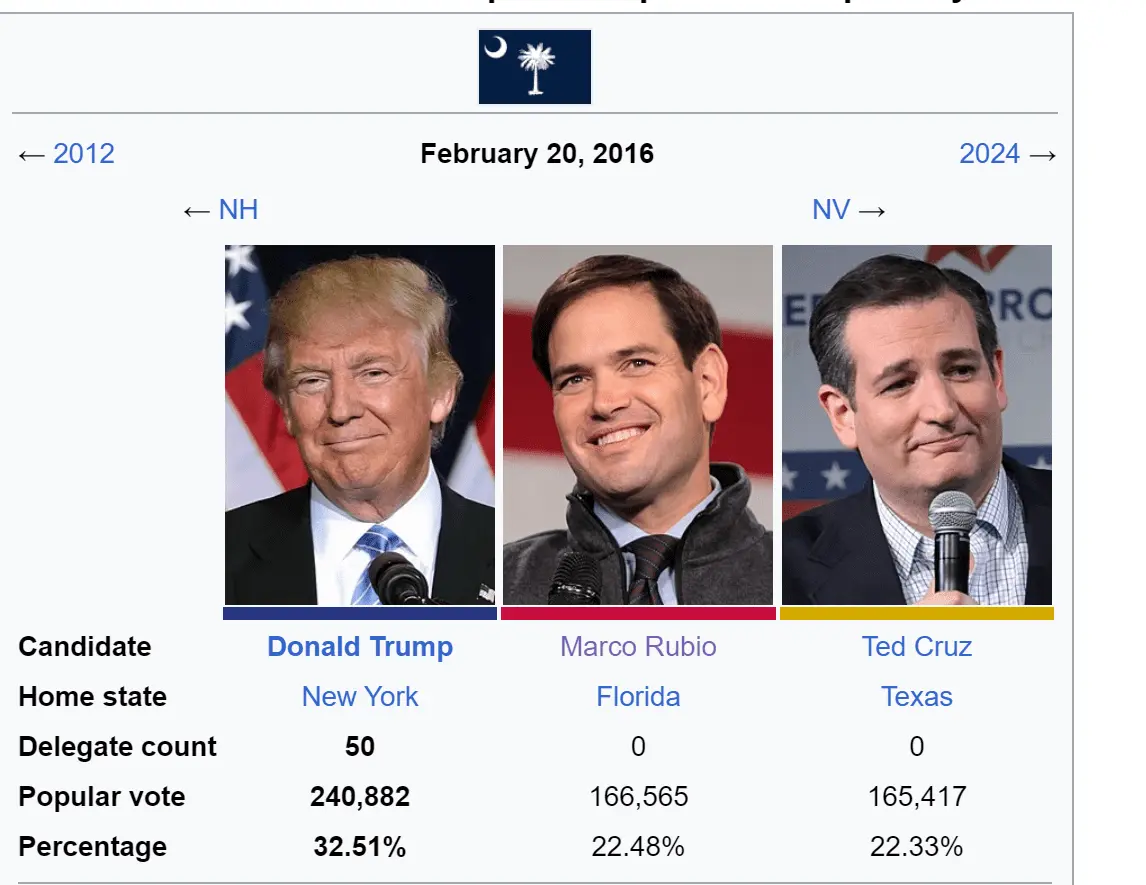Go to the 2012 primary link
Image resolution: width=1146 pixels, height=885 pixels.
point(84,154)
